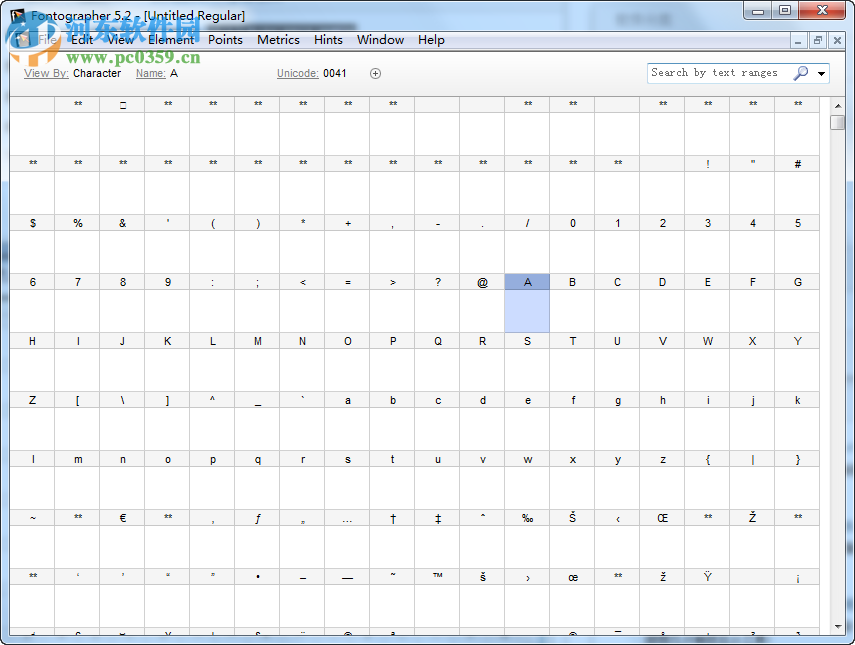
Task: Open the Help menu
Action: click(431, 40)
